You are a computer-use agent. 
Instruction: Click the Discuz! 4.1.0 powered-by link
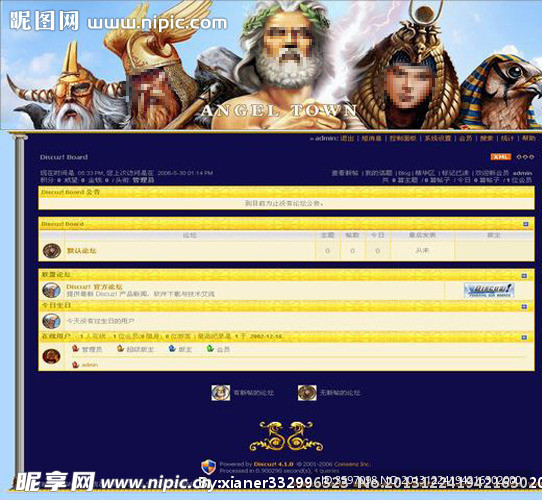(x=273, y=464)
